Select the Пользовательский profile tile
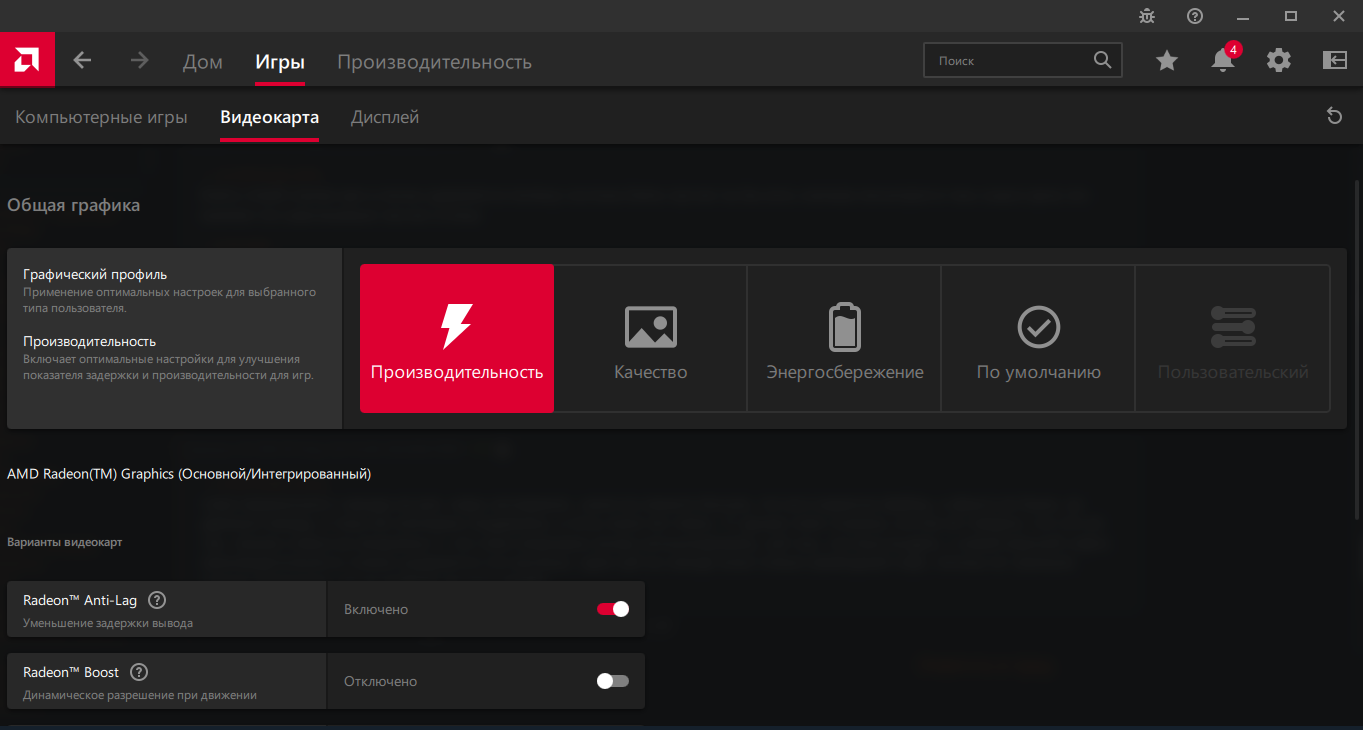This screenshot has width=1363, height=730. [x=1233, y=338]
